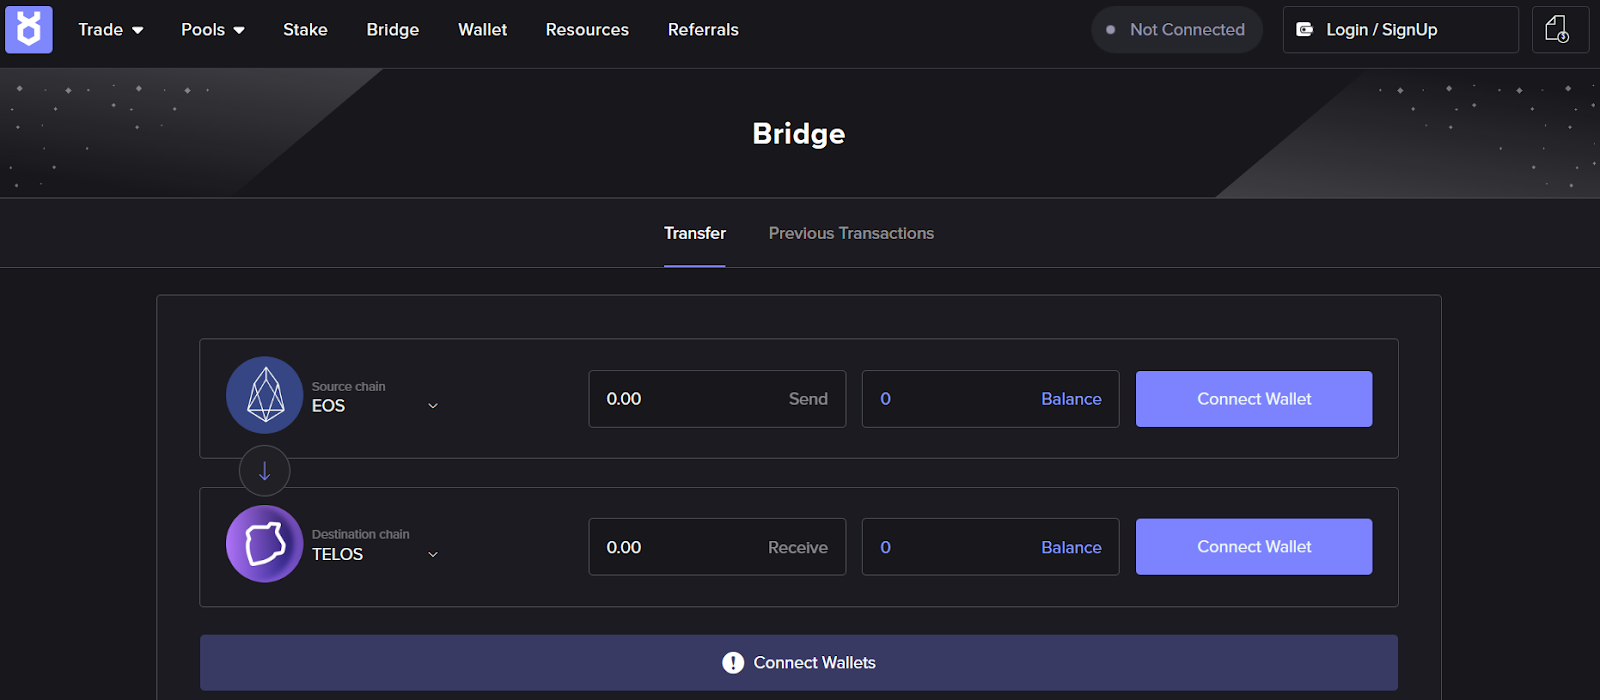Image resolution: width=1600 pixels, height=700 pixels.
Task: Connect Wallet for destination chain TELOS
Action: coord(1254,547)
